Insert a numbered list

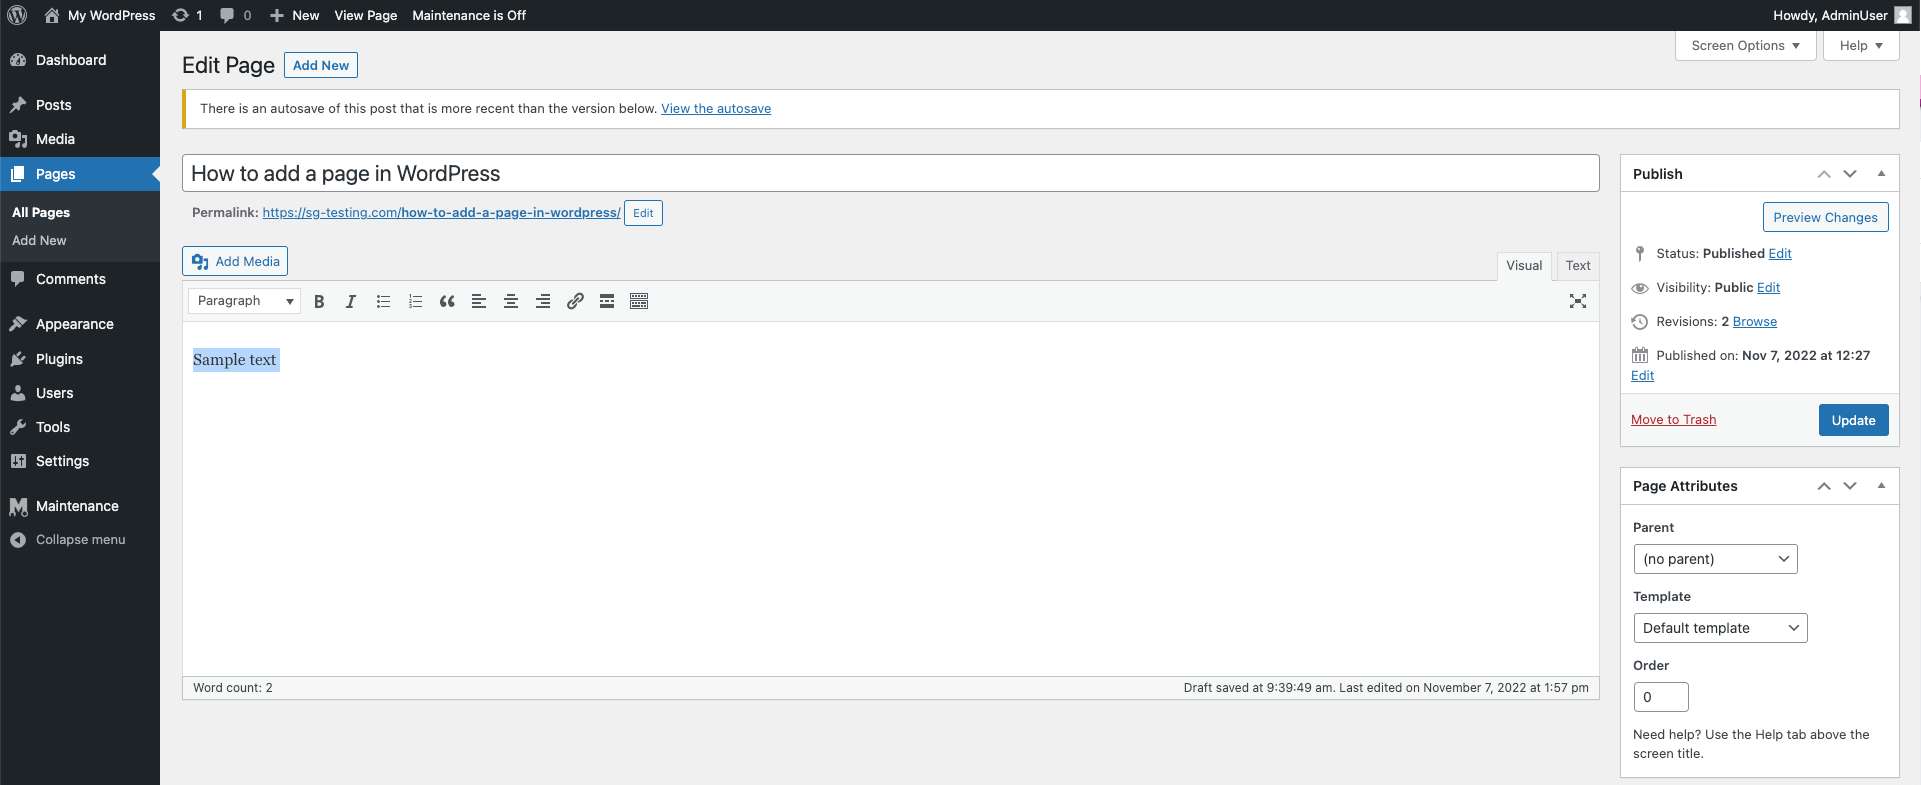(x=415, y=301)
